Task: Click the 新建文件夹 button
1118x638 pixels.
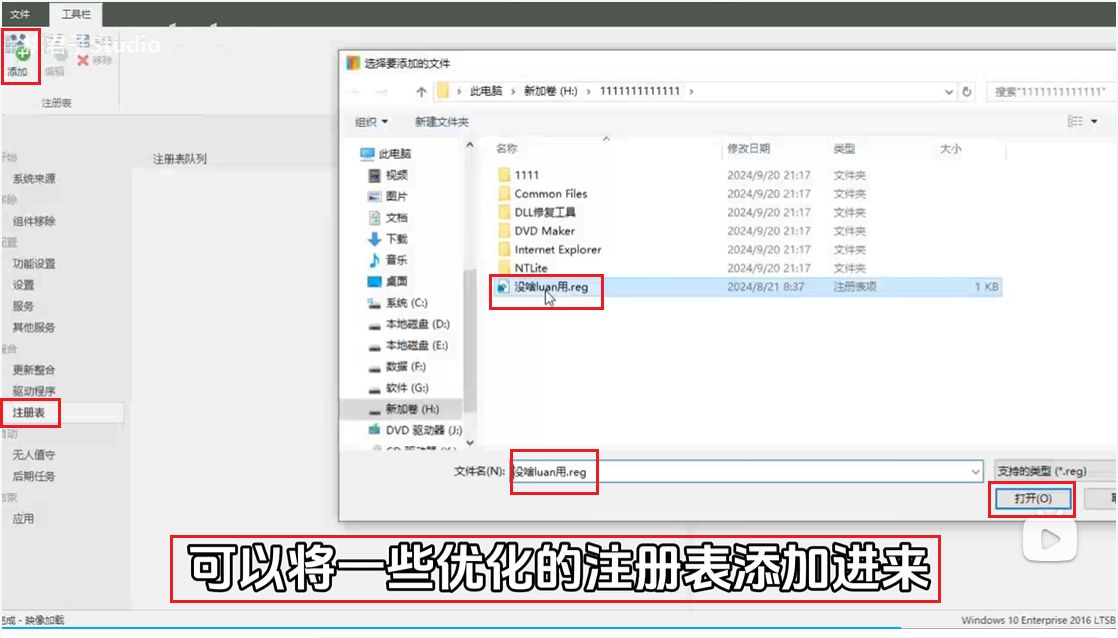Action: pyautogui.click(x=441, y=122)
